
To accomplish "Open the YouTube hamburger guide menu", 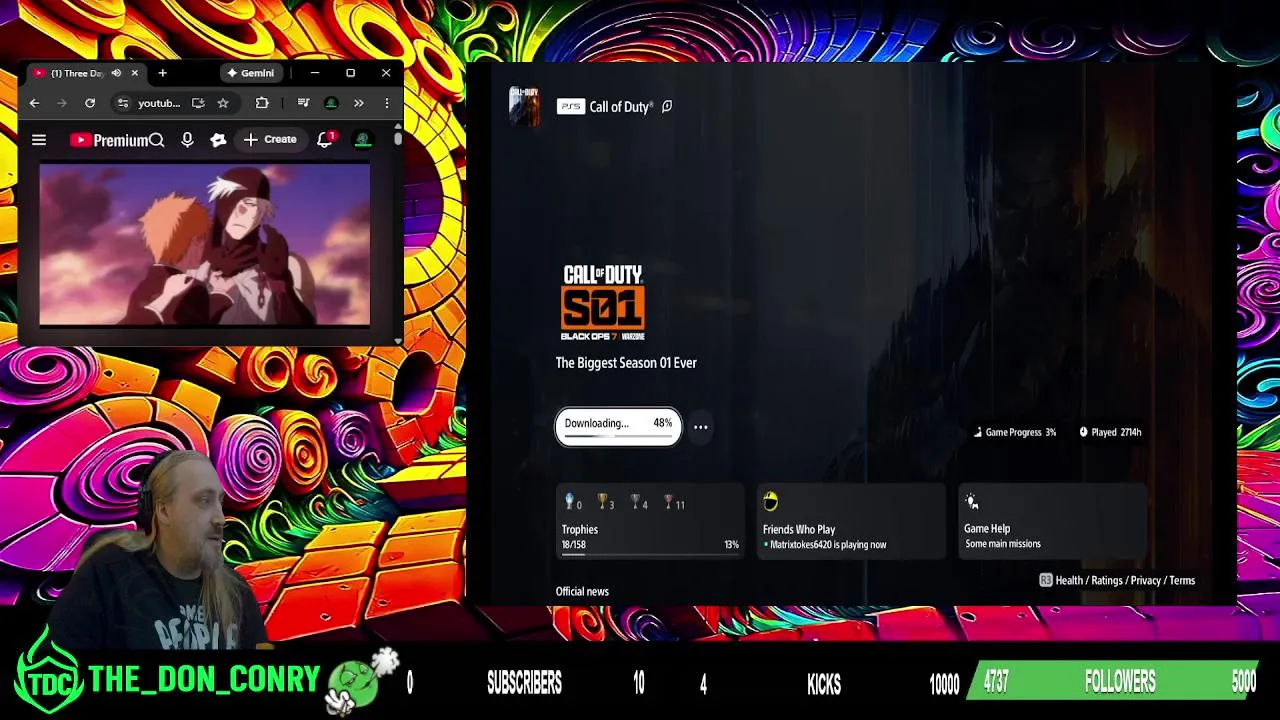I will coord(39,140).
